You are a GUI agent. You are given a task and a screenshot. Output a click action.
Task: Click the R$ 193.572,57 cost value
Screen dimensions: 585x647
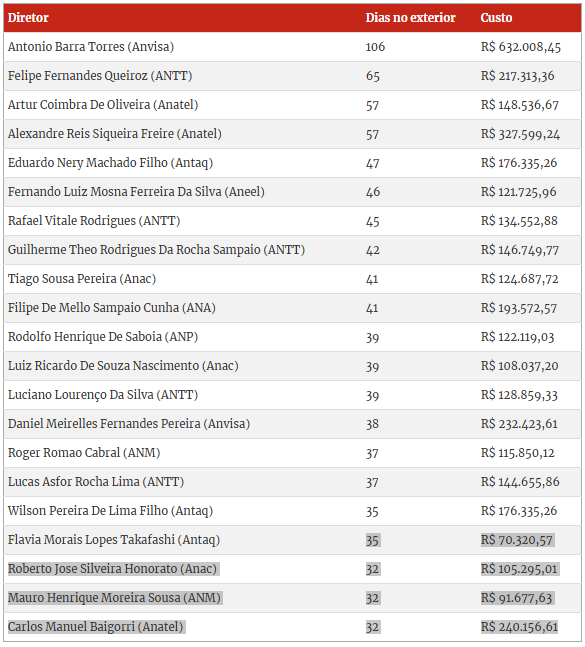519,308
